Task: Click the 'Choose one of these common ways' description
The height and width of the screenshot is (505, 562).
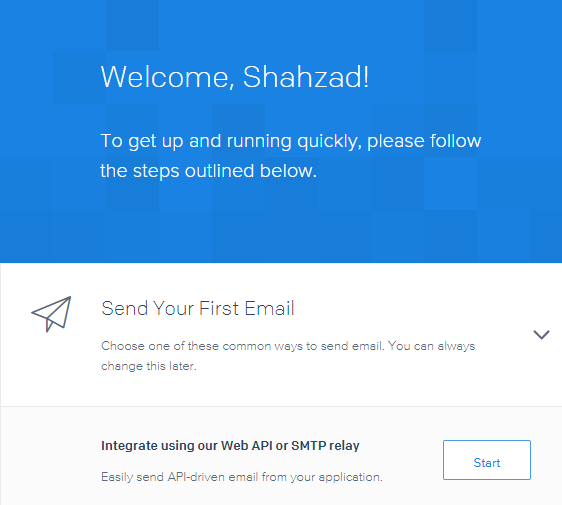Action: [288, 346]
